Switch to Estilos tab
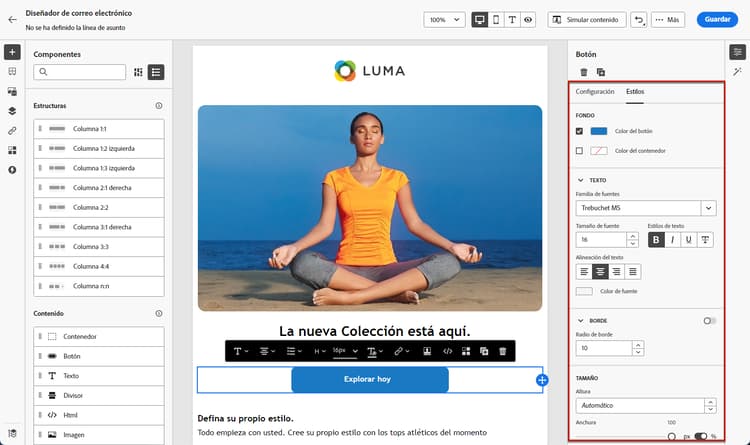This screenshot has width=750, height=445. click(635, 92)
